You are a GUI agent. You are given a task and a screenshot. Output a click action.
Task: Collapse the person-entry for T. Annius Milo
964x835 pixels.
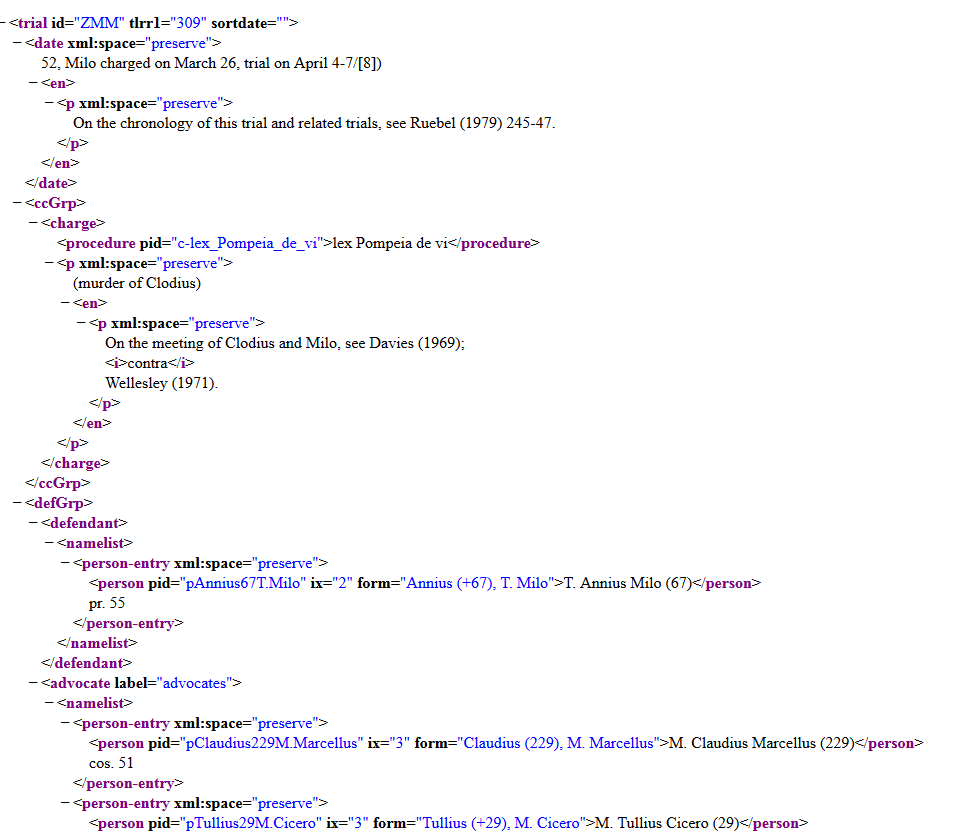pyautogui.click(x=65, y=563)
